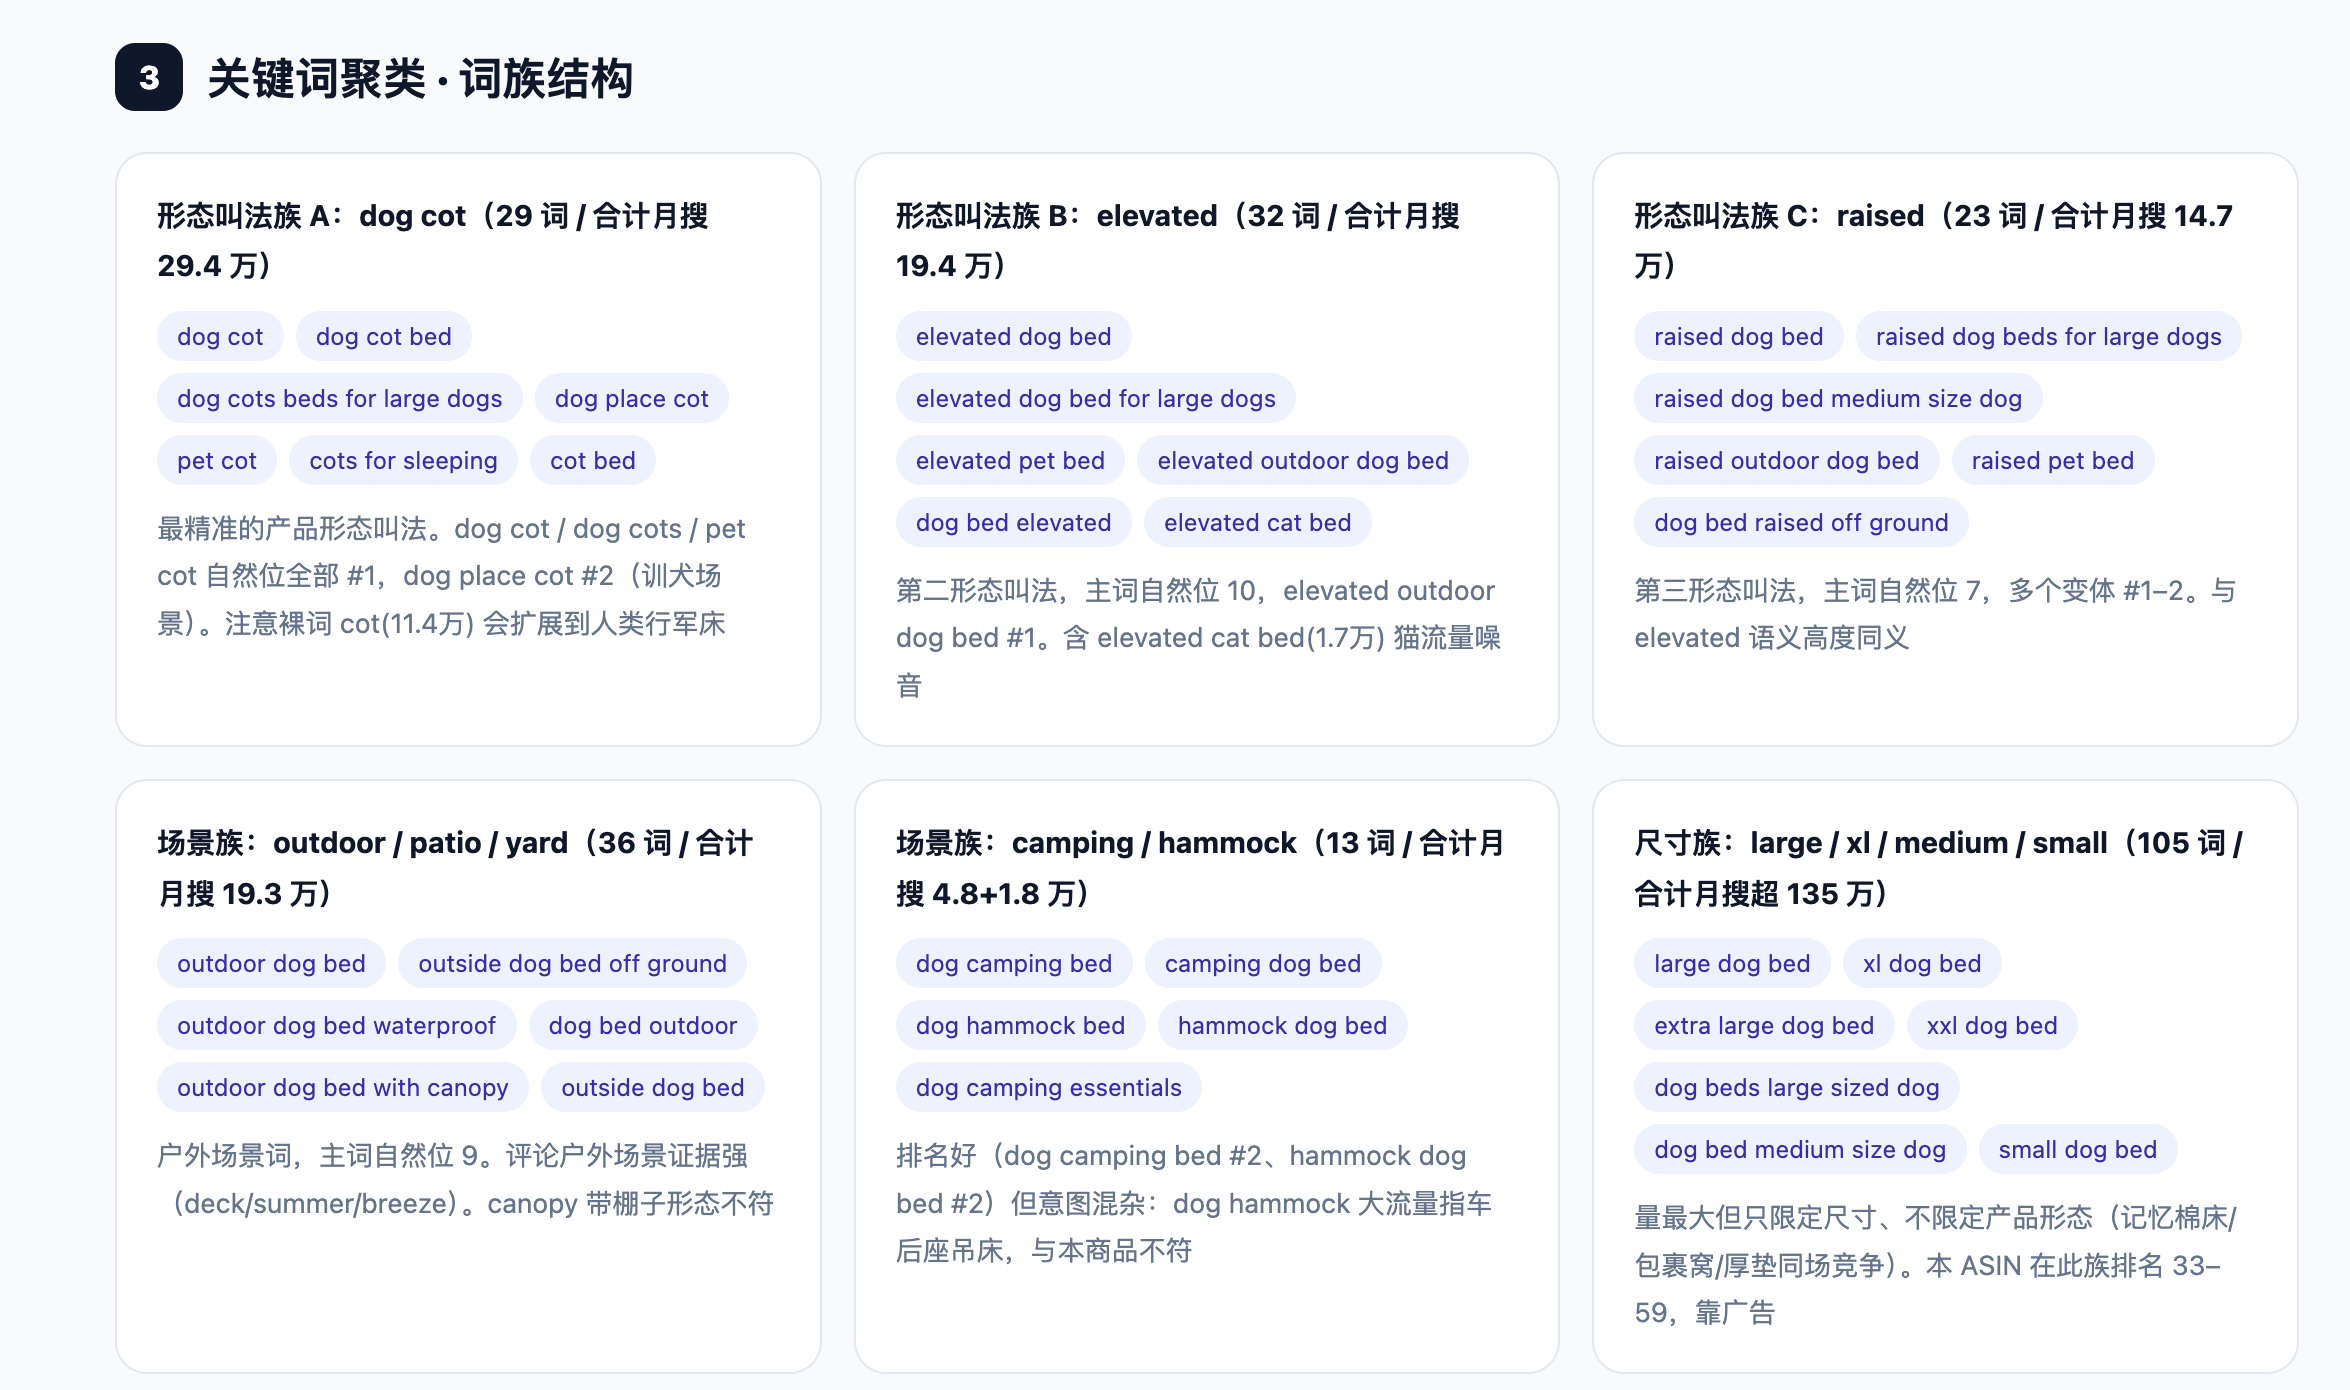Choose the 'elevated outdoor dog bed' chip

(x=1303, y=461)
